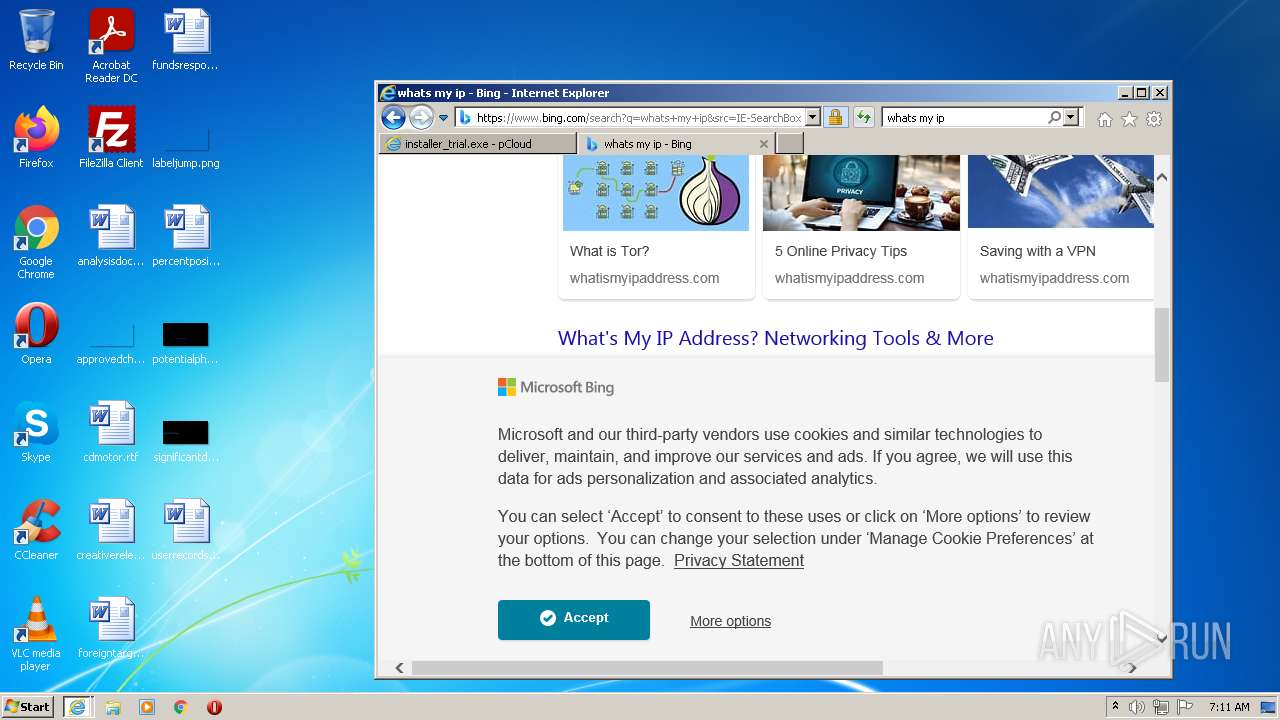This screenshot has height=720, width=1280.
Task: Click the Microsoft Bing logo
Action: tap(556, 387)
